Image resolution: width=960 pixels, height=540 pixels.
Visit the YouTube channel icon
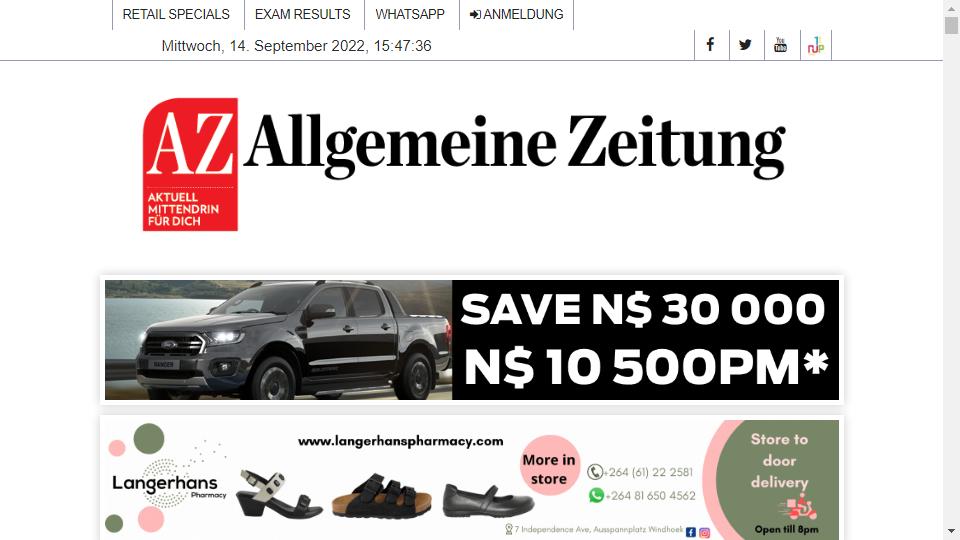coord(781,45)
